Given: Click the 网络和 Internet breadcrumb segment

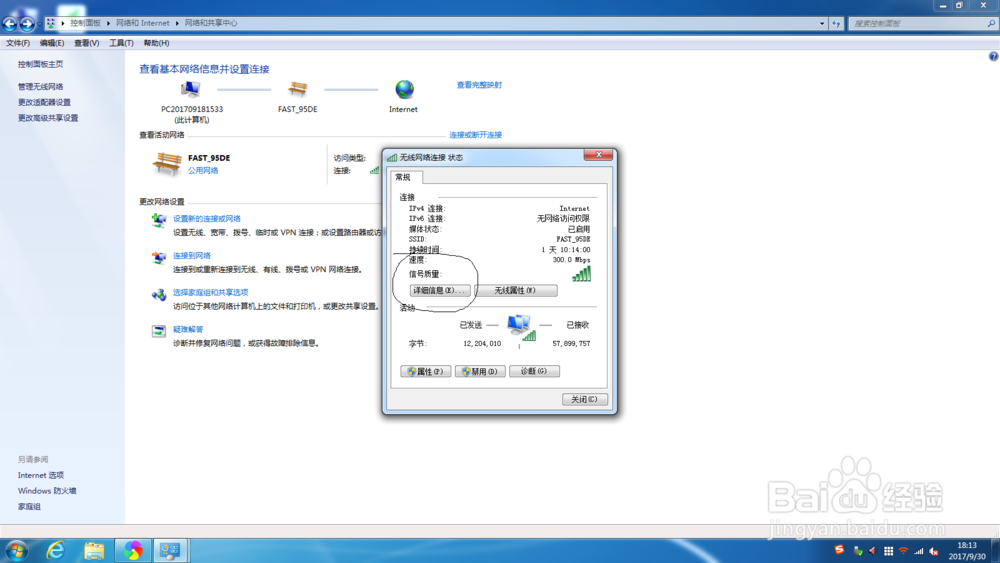Looking at the screenshot, I should [x=143, y=23].
